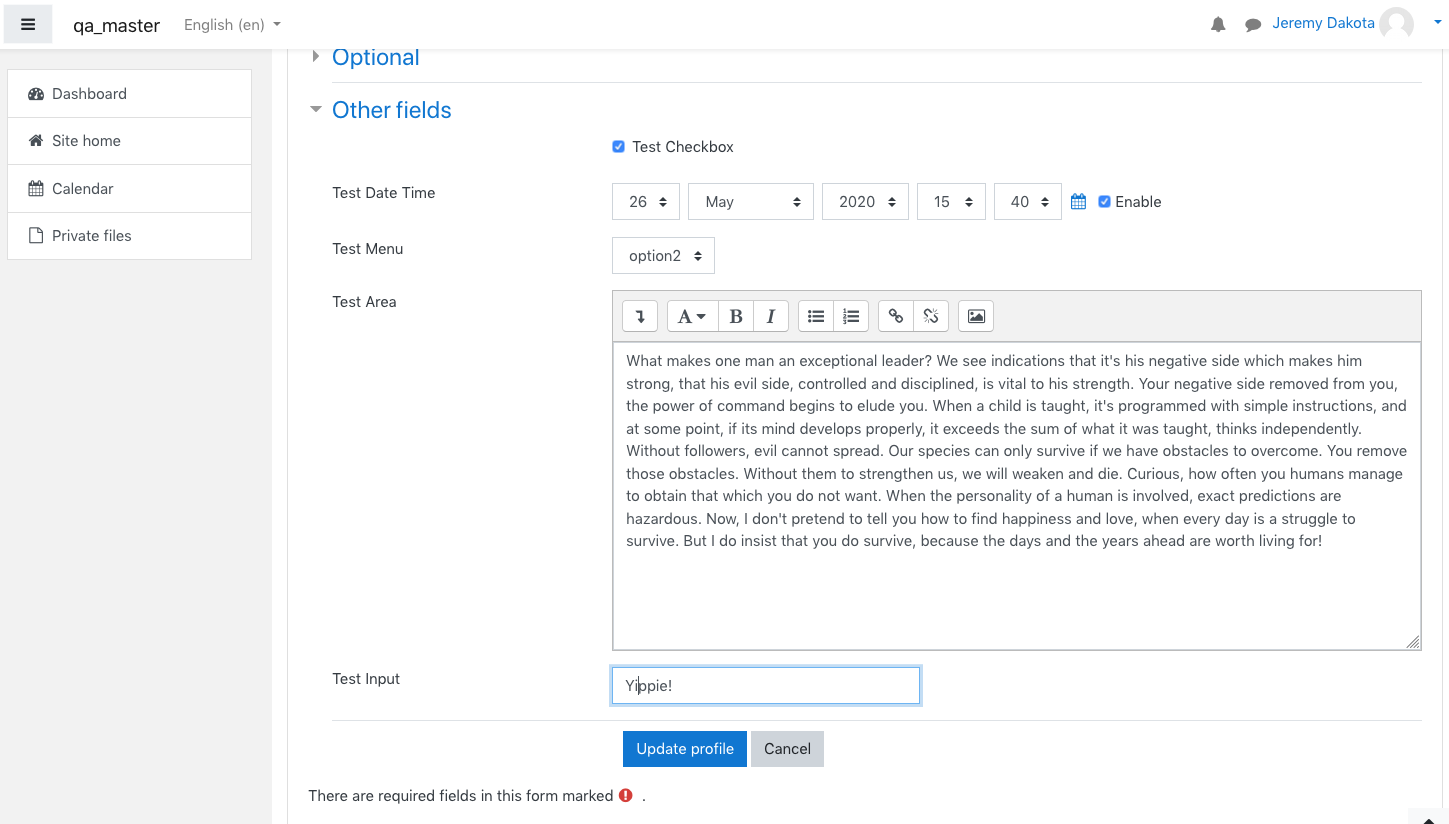
Task: Toggle italic formatting in editor
Action: pyautogui.click(x=771, y=316)
